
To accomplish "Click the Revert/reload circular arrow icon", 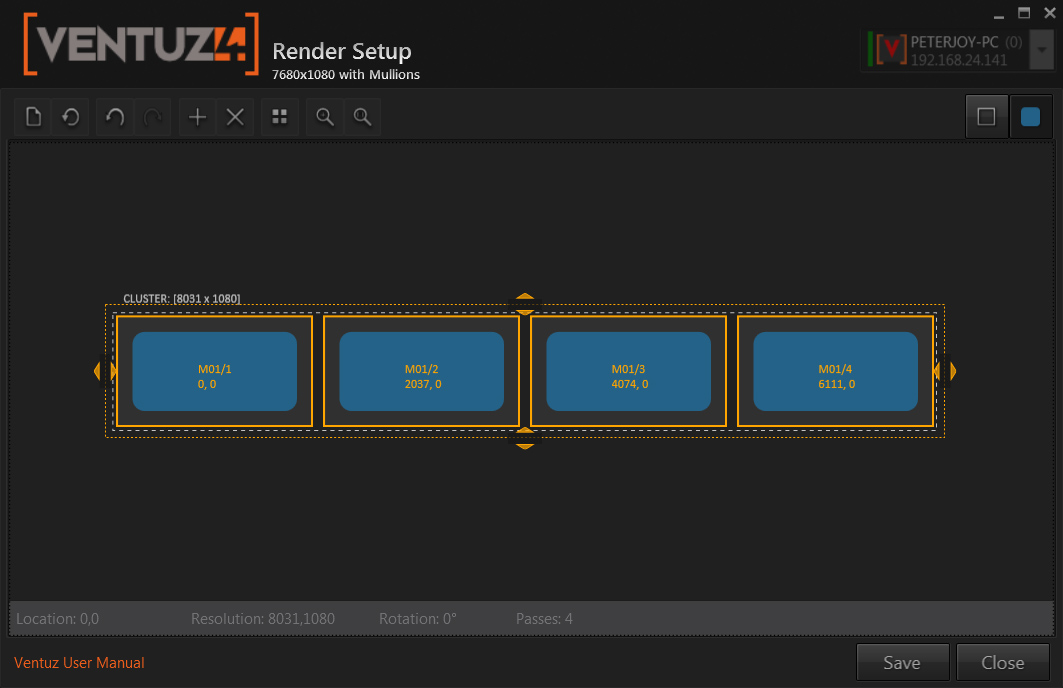I will point(71,117).
